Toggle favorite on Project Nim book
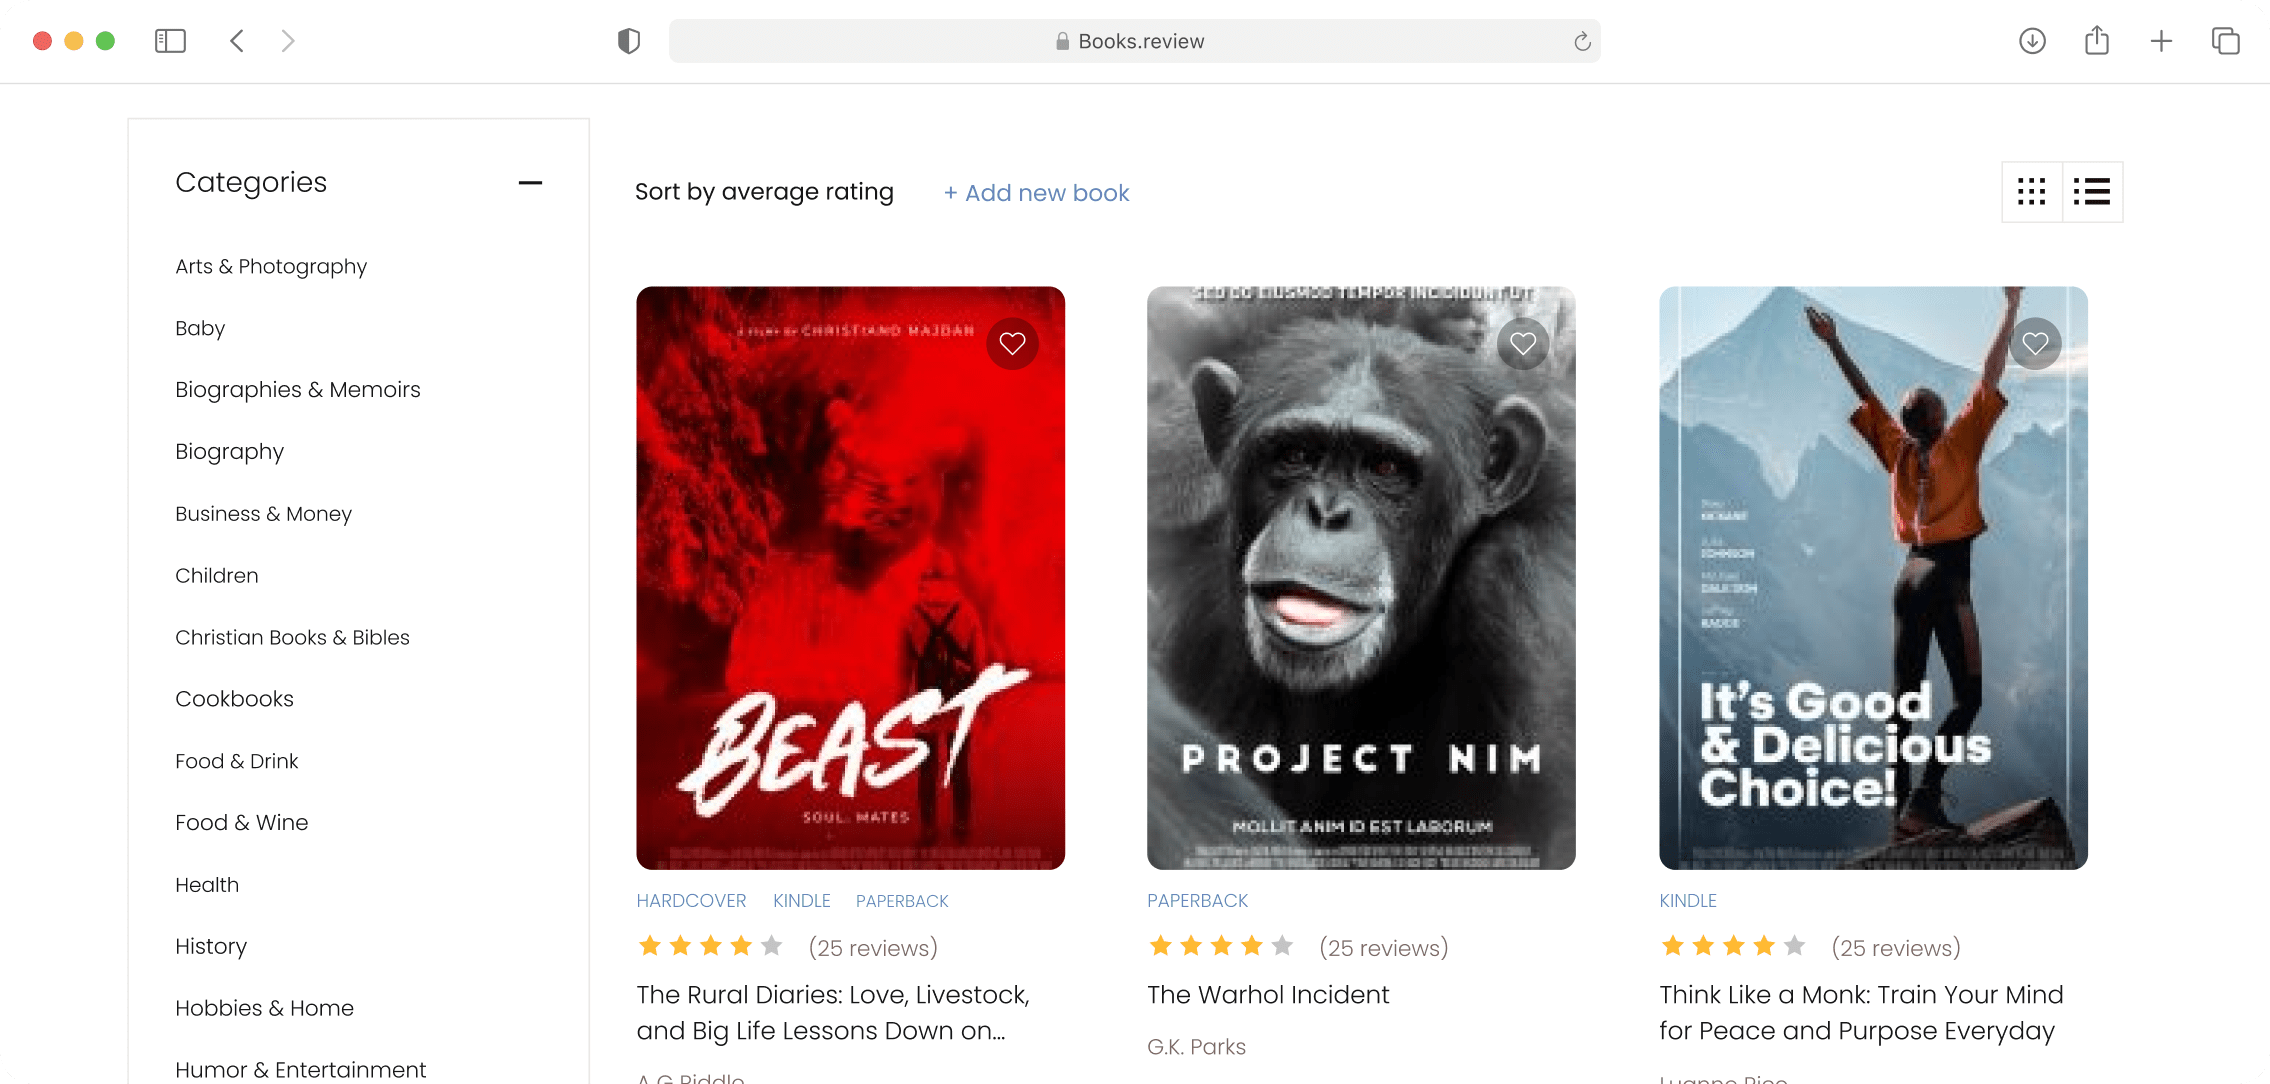Viewport: 2270px width, 1084px height. point(1523,343)
